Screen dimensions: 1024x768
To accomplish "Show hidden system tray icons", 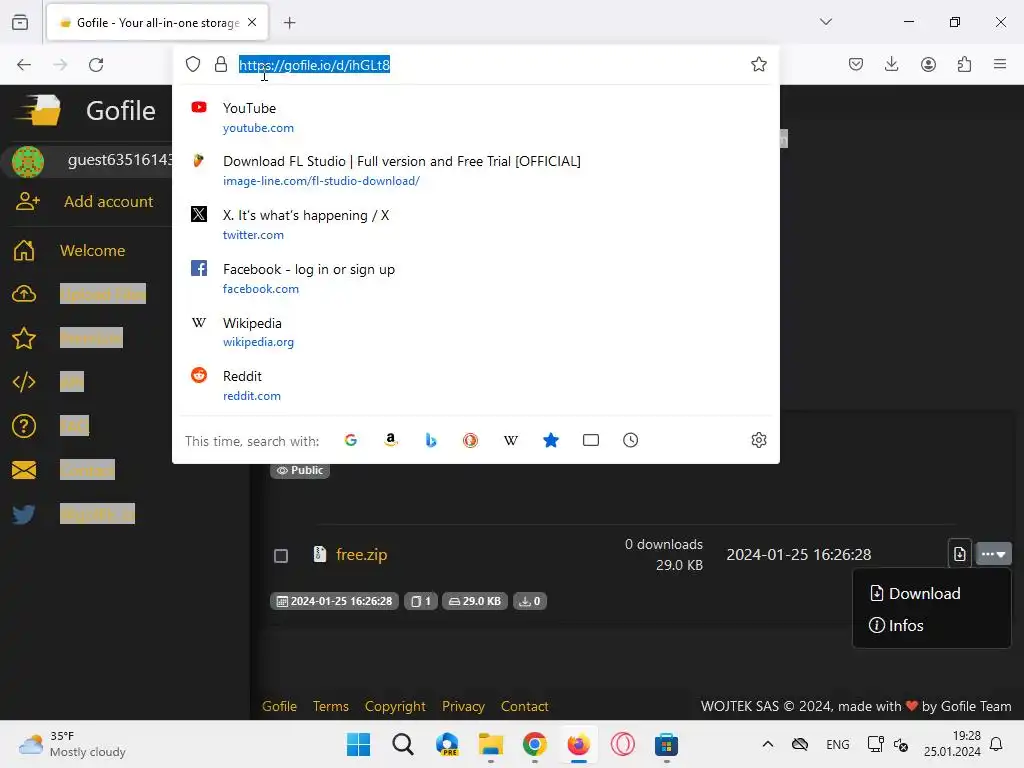I will [x=768, y=744].
